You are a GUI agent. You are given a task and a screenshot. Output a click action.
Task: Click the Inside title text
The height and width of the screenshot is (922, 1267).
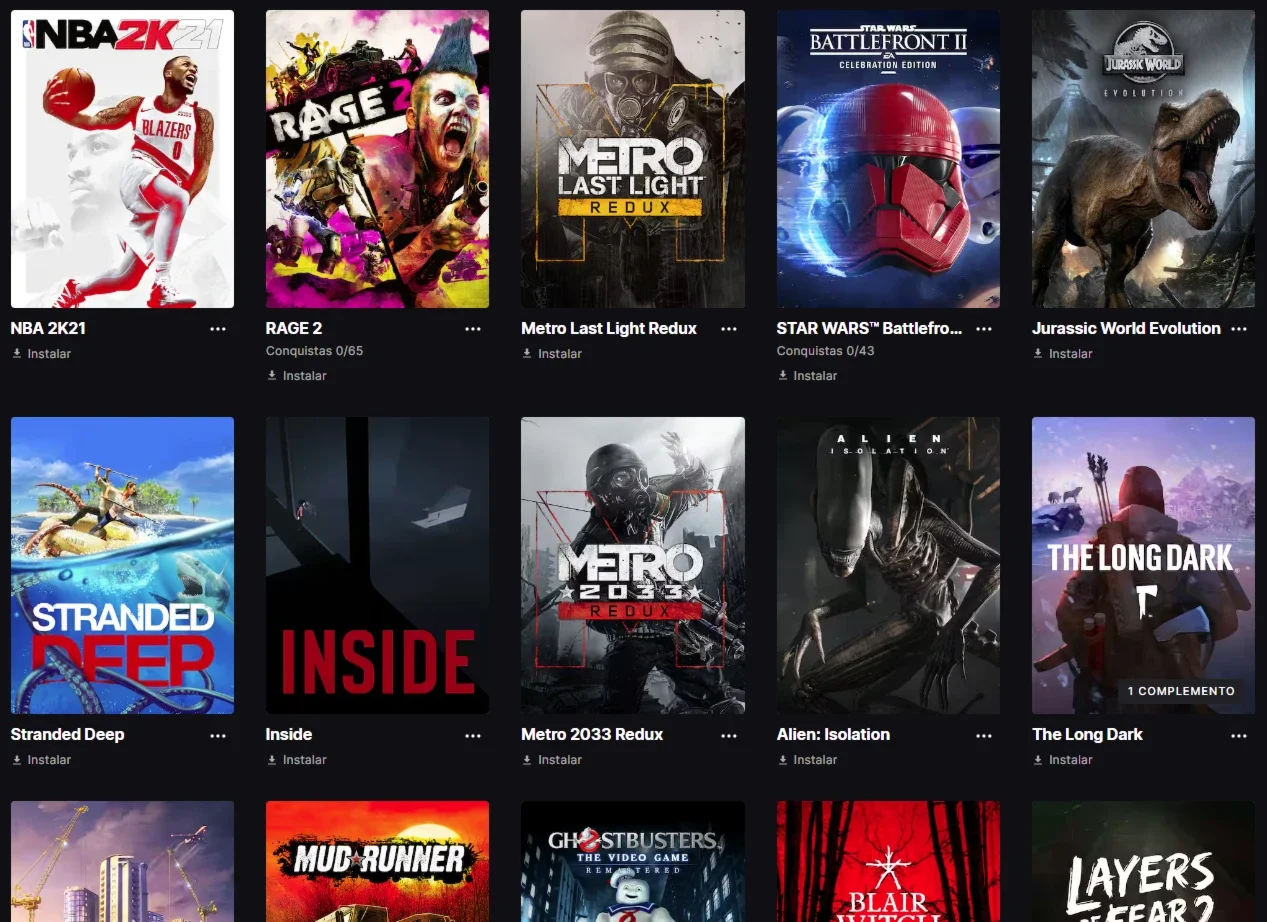click(x=289, y=734)
